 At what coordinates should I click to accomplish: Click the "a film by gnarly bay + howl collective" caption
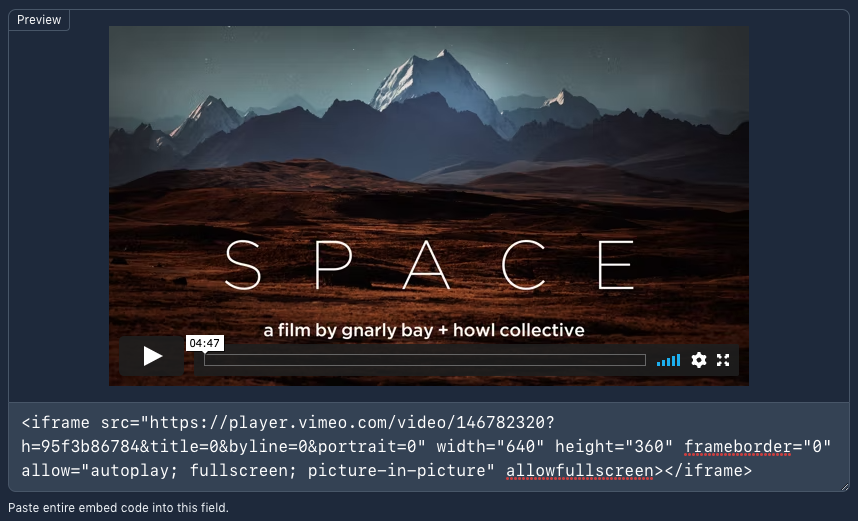pyautogui.click(x=424, y=330)
